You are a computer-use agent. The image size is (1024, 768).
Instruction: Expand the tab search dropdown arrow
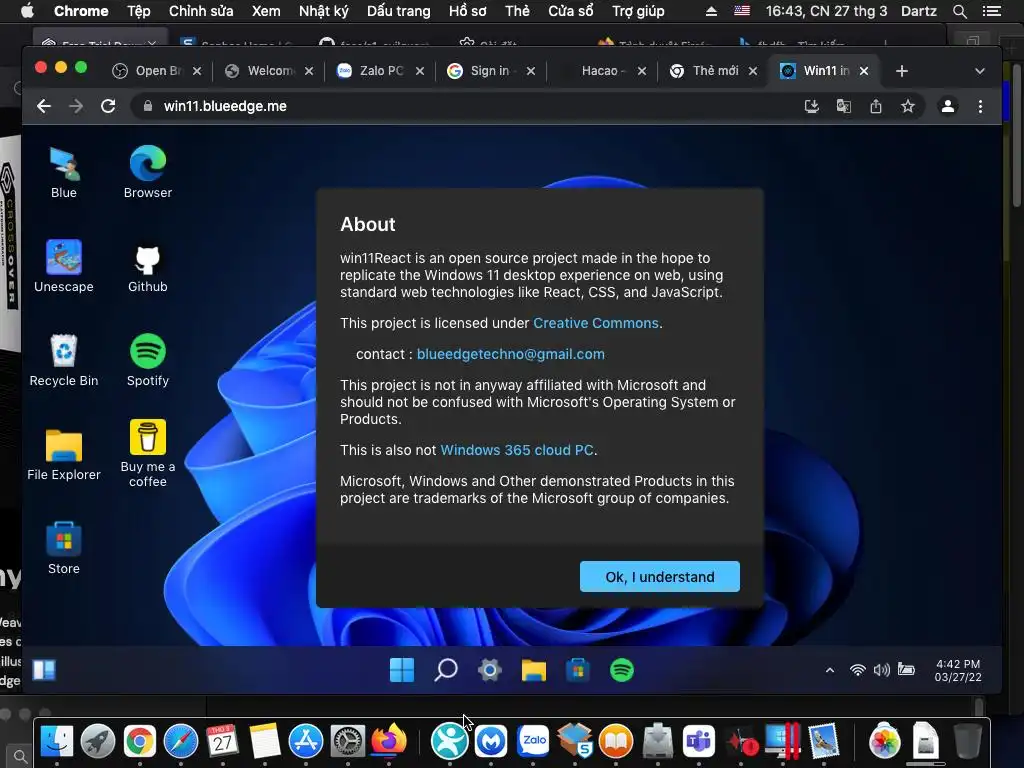[980, 71]
